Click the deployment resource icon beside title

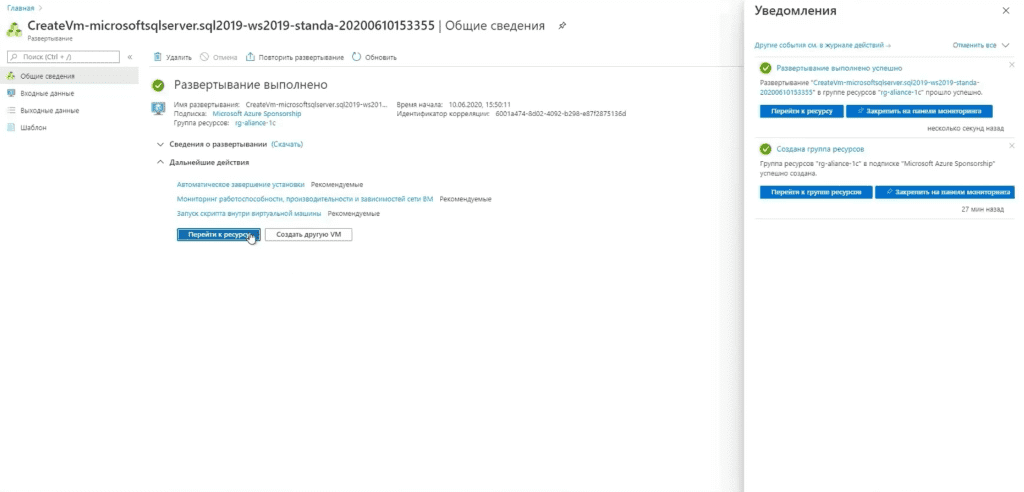point(14,30)
